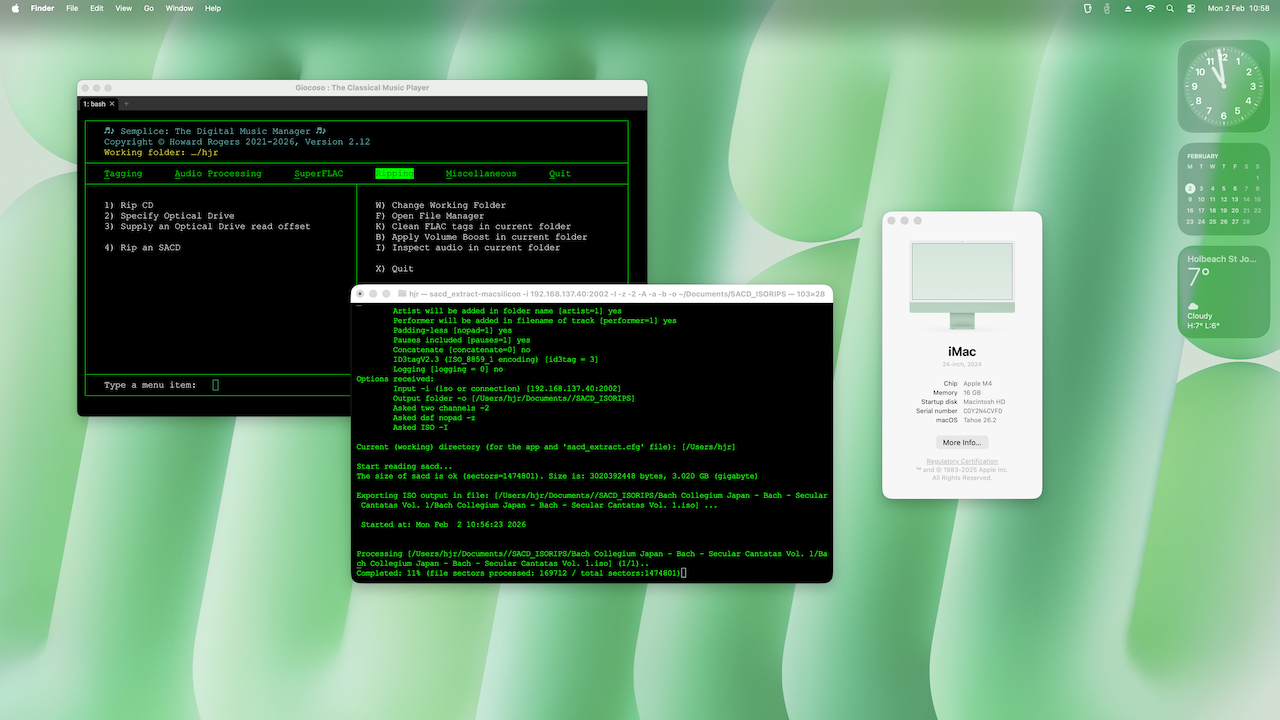Open the Window menu in the menu bar
The image size is (1280, 720).
tap(179, 8)
